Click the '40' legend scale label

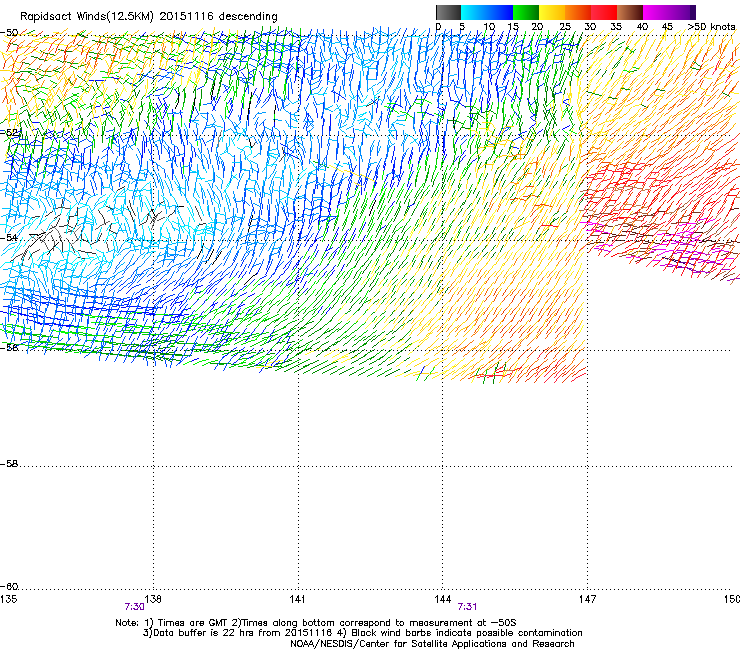(x=642, y=27)
